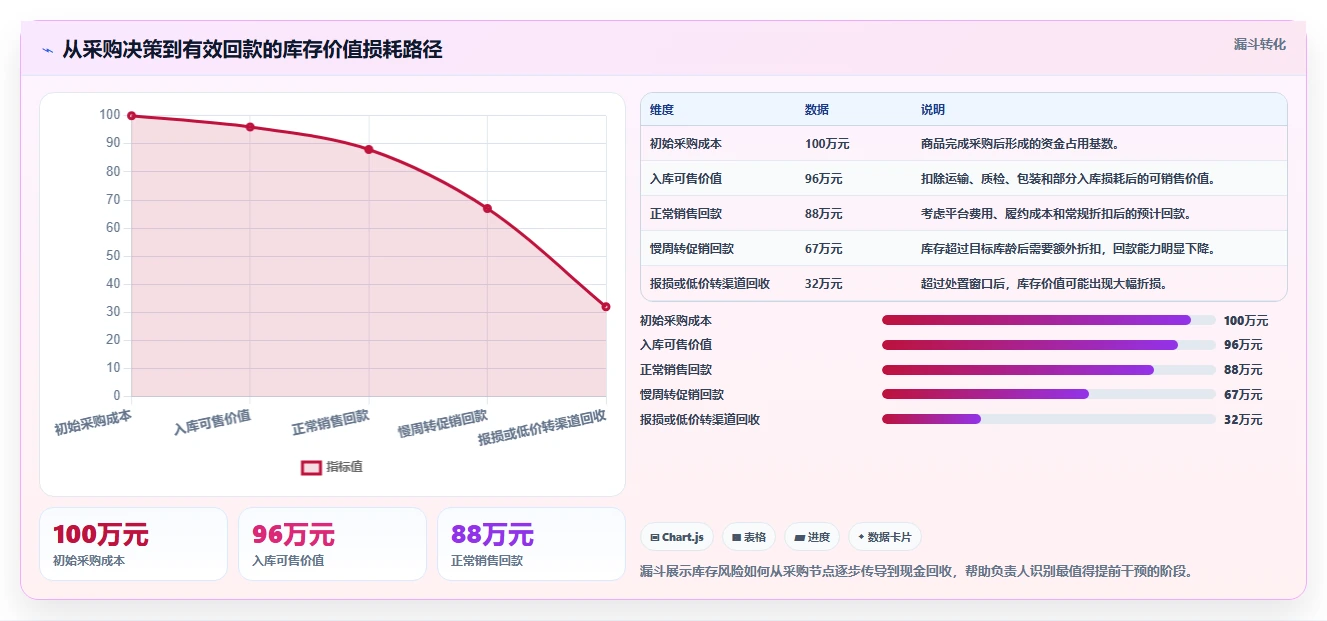Open the 100万元 初始采购成本 data card
Viewport: 1327px width, 621px height.
click(133, 544)
